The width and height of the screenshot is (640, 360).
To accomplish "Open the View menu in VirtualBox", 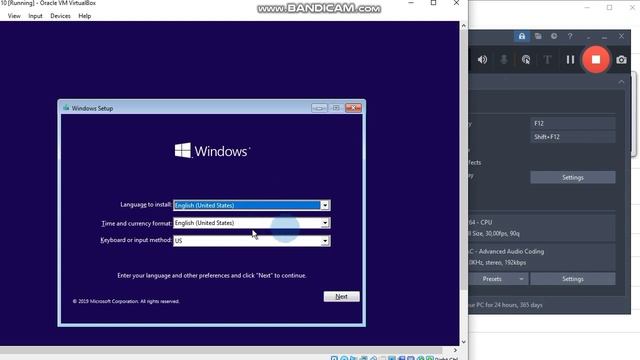I will [x=14, y=16].
